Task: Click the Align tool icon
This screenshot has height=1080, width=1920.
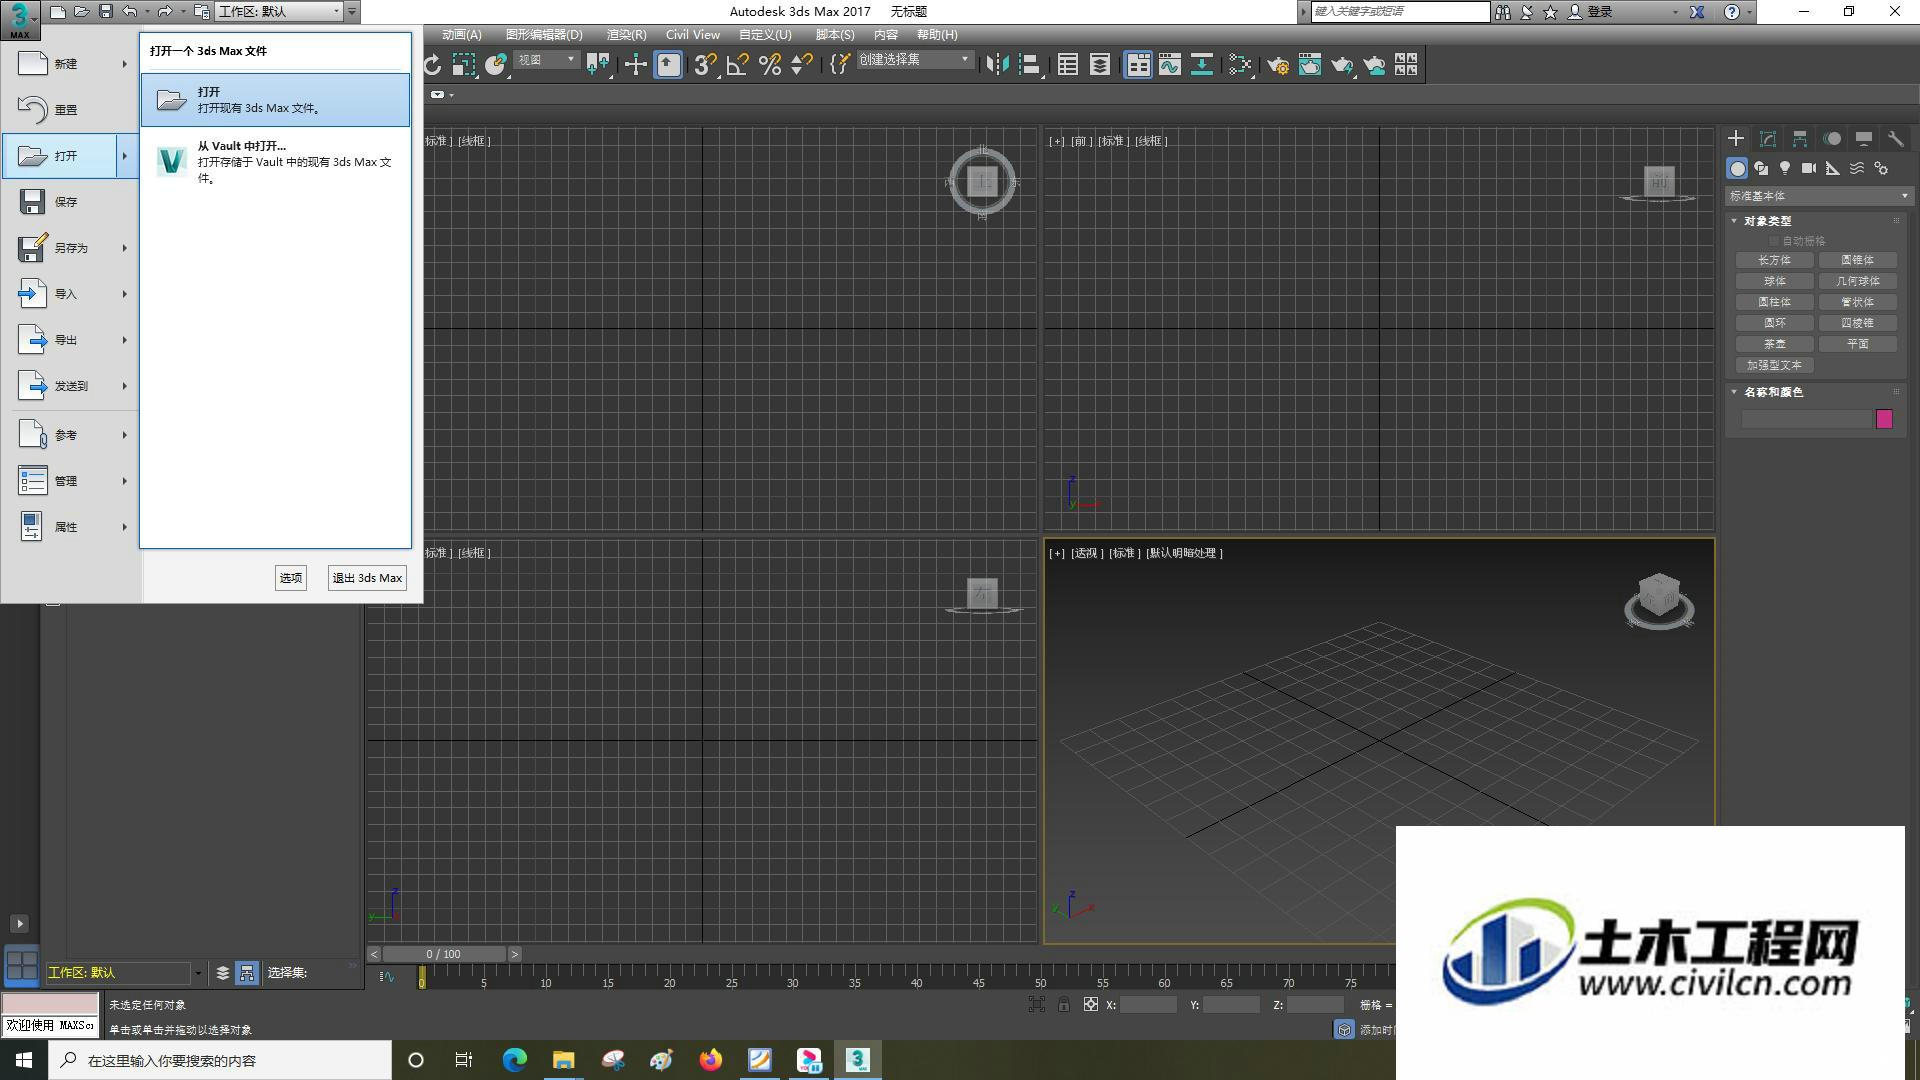Action: (1029, 65)
